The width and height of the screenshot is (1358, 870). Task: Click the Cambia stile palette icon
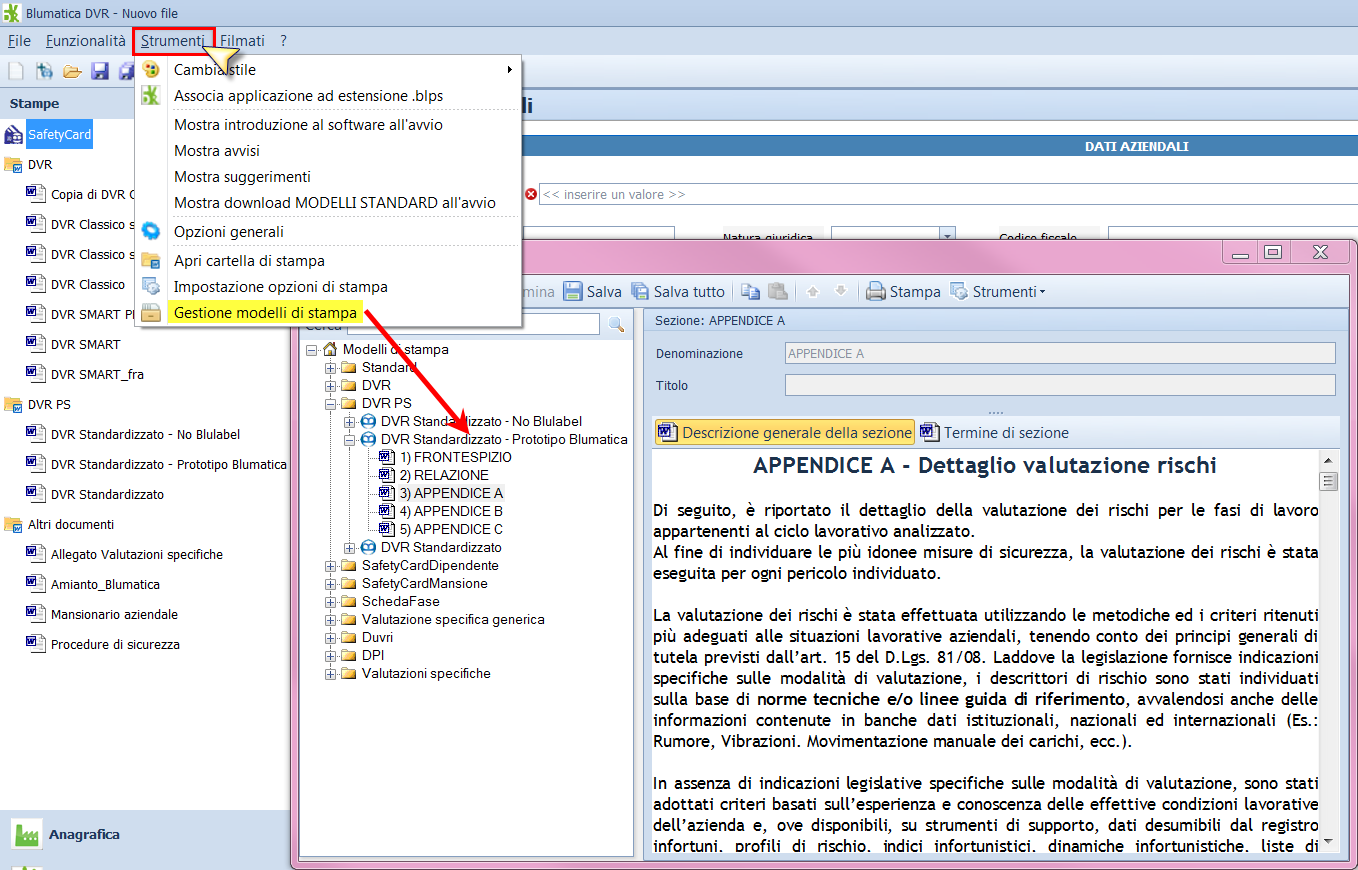(x=151, y=70)
